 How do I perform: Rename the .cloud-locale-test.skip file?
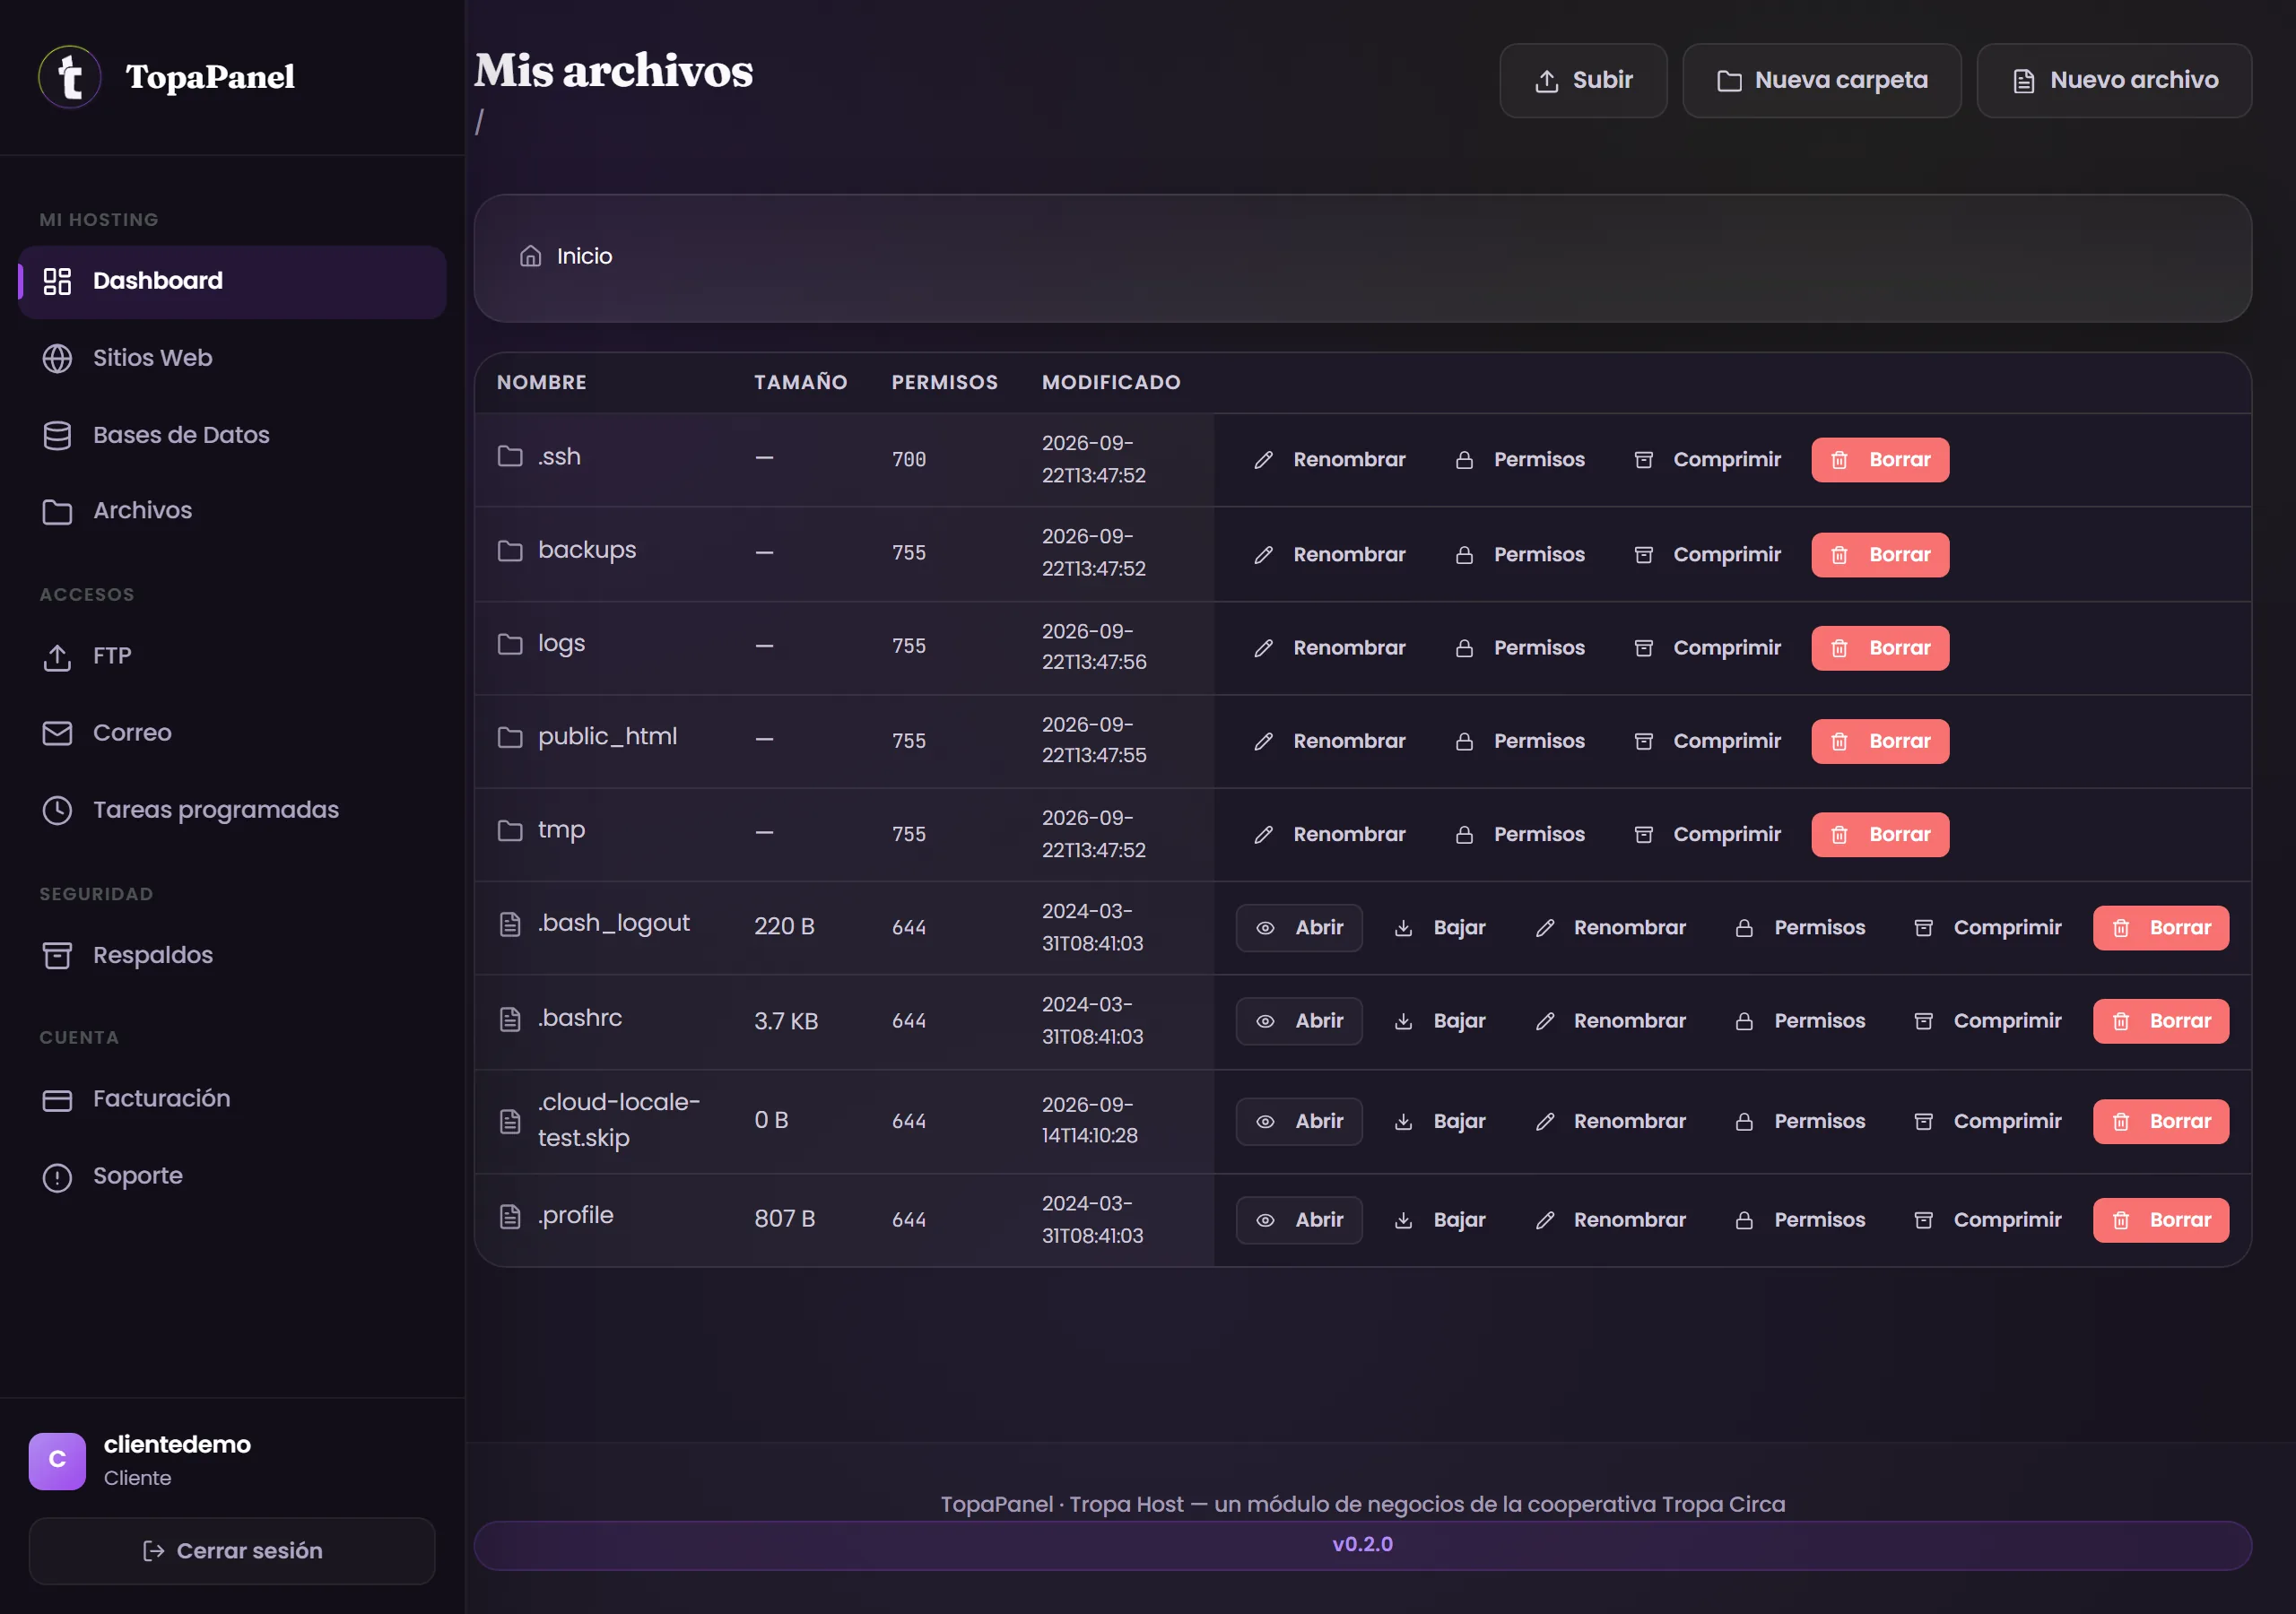click(1611, 1122)
